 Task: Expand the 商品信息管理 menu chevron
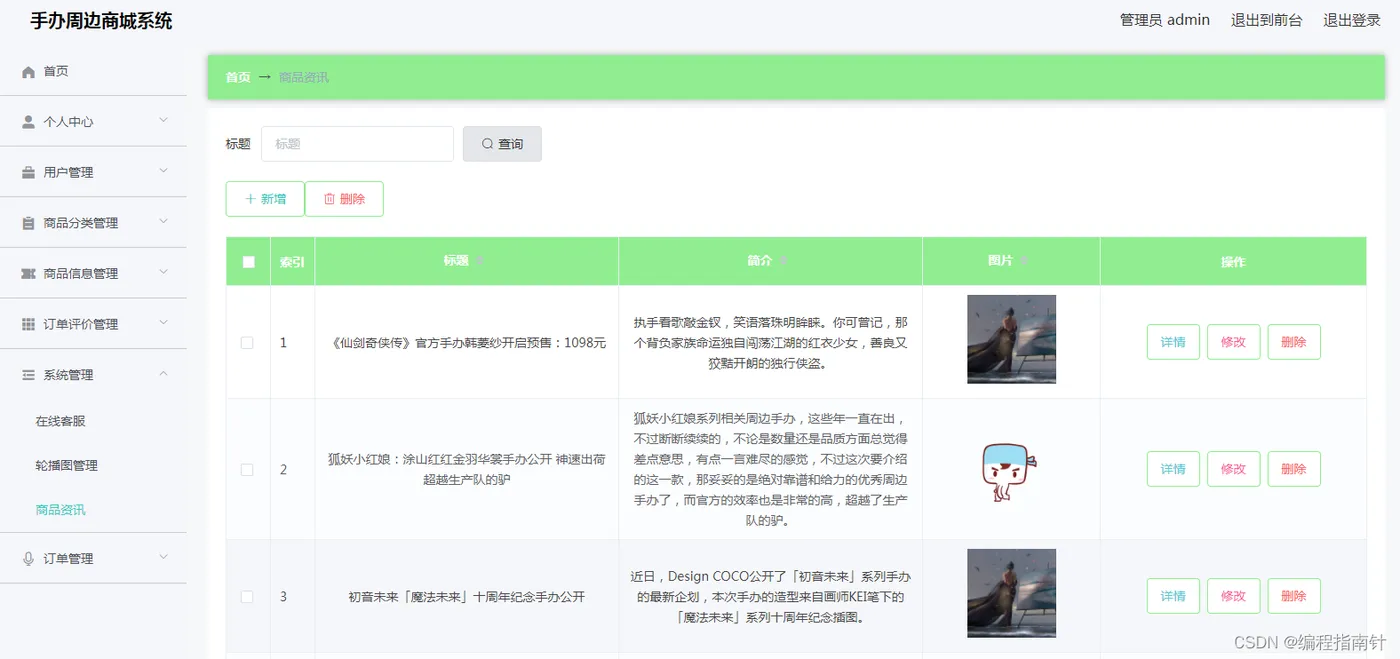tap(164, 273)
